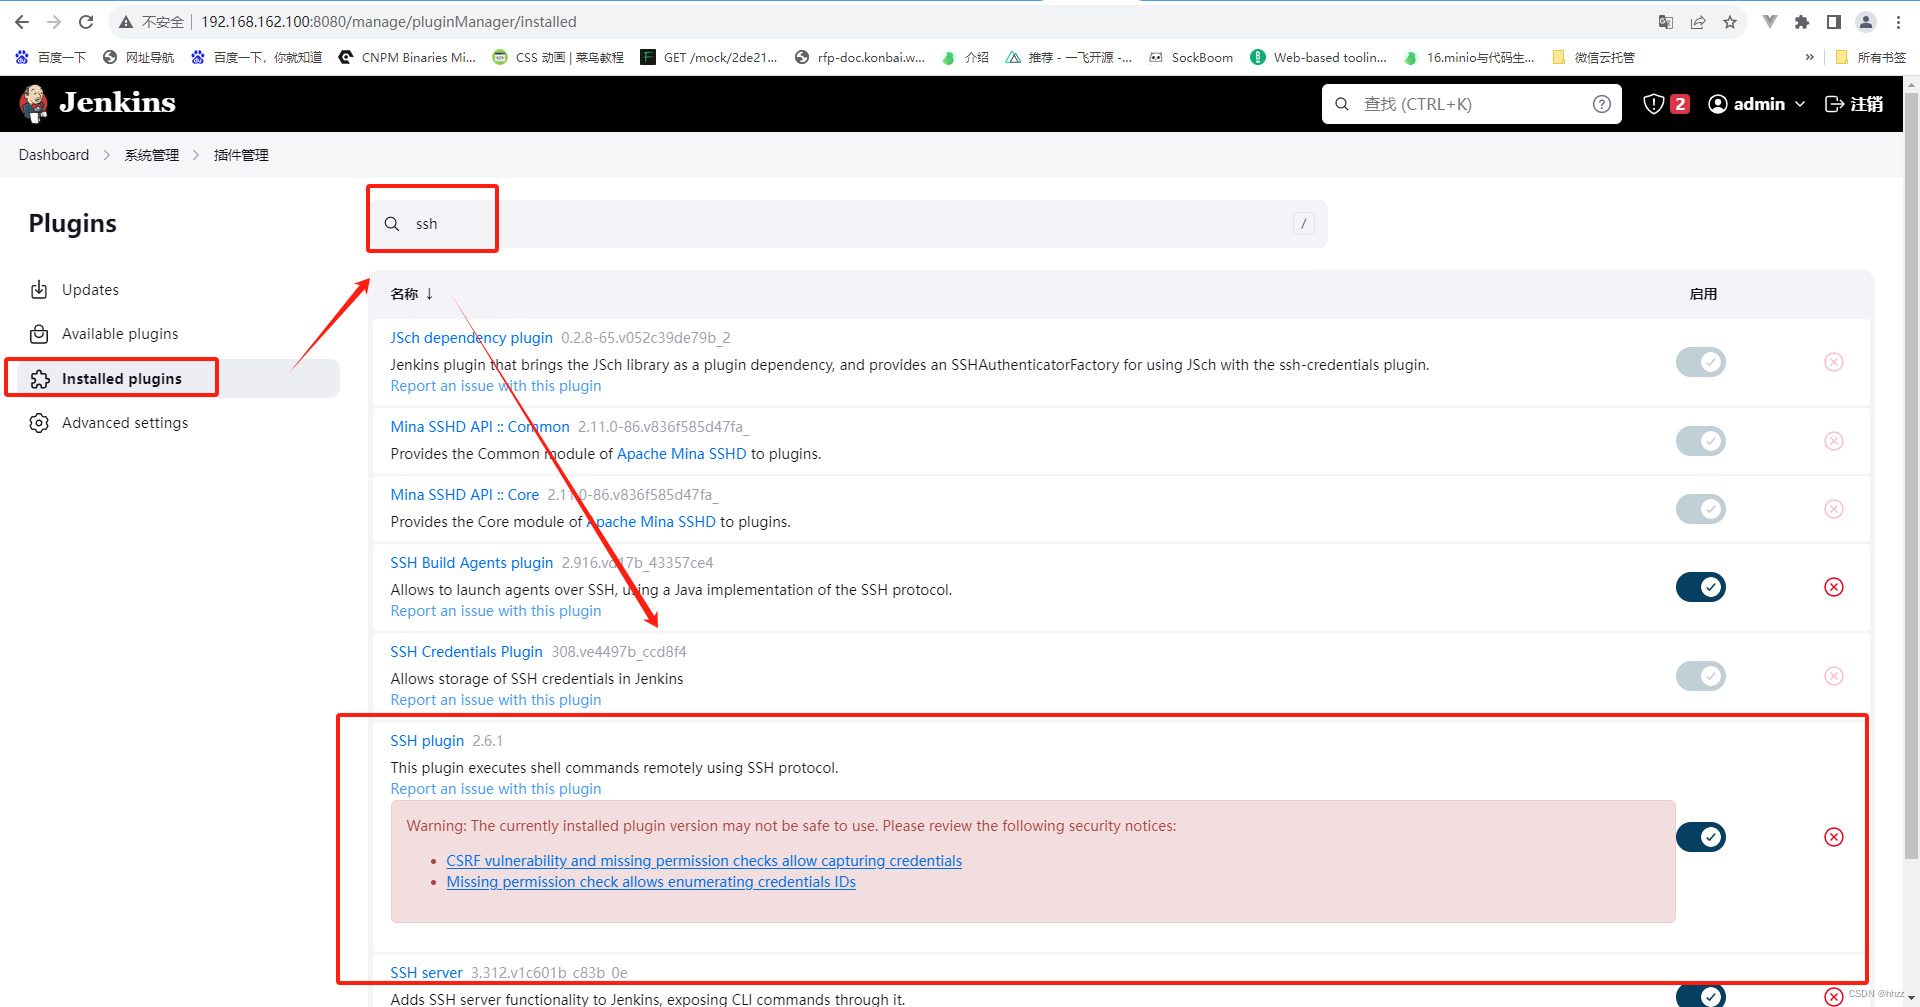Toggle JSch dependency plugin enable switch

[1701, 362]
